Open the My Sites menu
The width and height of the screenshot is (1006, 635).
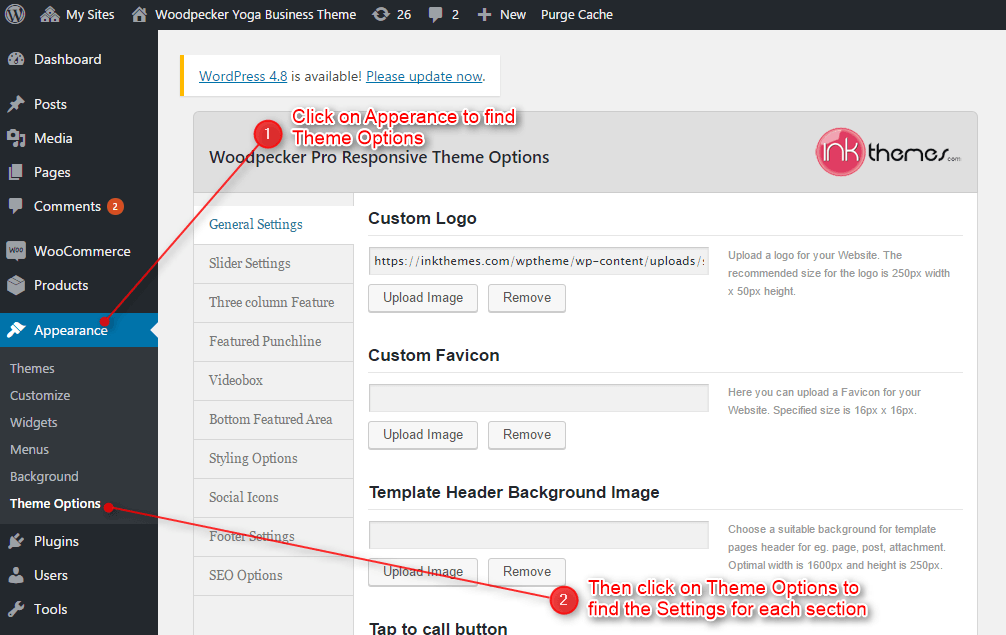pos(90,14)
